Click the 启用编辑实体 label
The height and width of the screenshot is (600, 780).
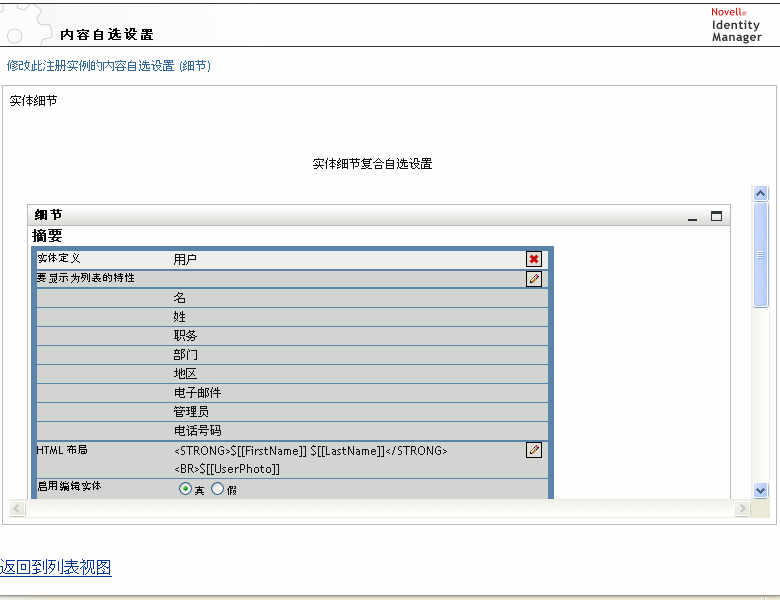click(x=69, y=486)
